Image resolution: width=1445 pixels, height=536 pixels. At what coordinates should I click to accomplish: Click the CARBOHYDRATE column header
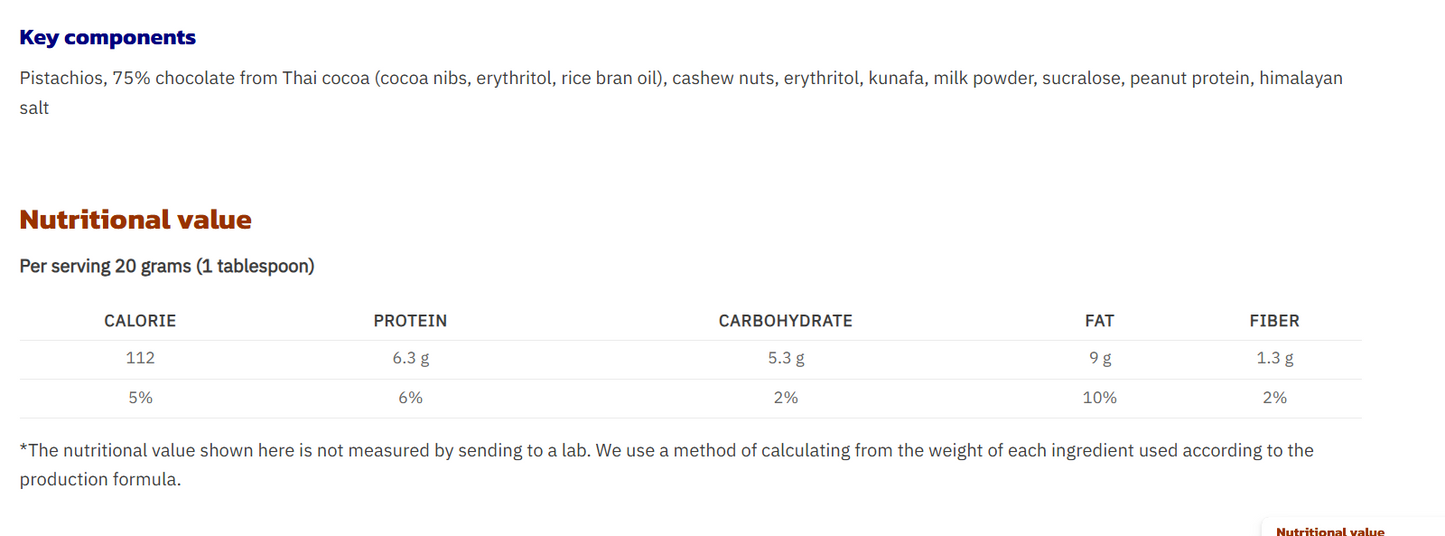(785, 321)
